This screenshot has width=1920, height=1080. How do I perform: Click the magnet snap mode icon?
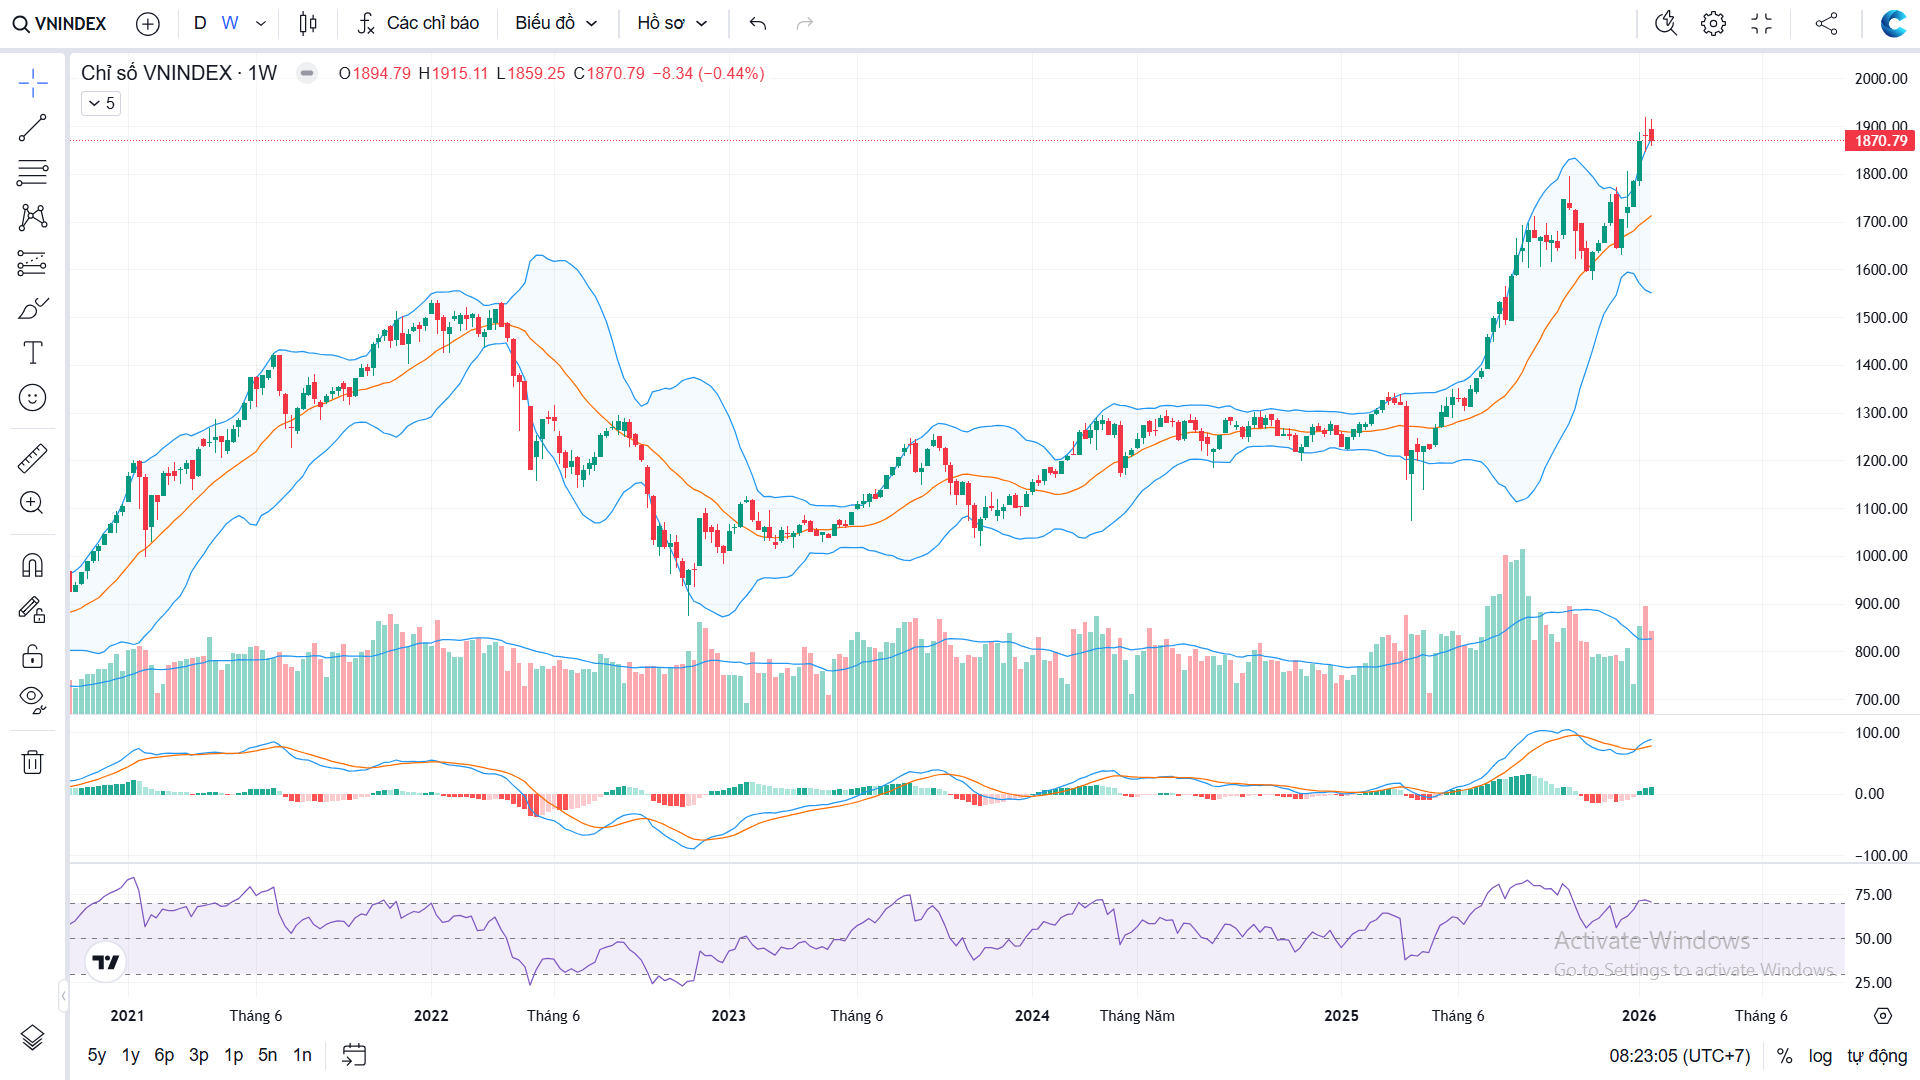(32, 566)
